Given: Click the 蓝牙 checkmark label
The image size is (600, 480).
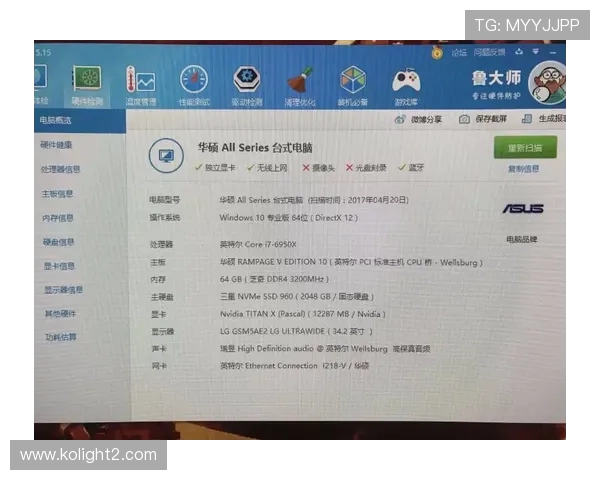Looking at the screenshot, I should 411,167.
